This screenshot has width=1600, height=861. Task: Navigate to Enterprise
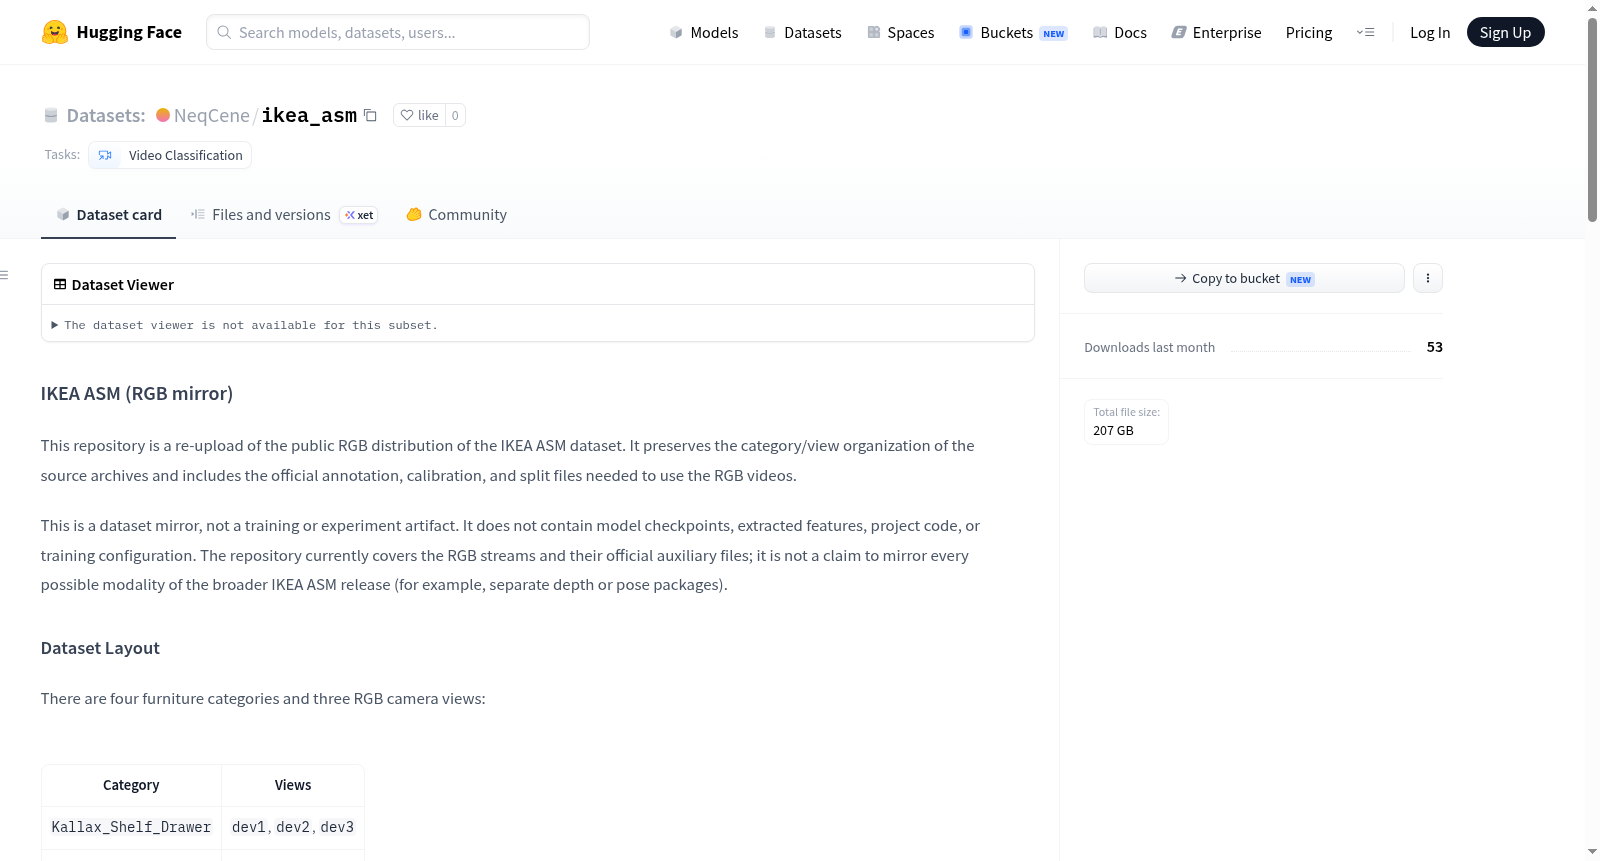(x=1216, y=32)
